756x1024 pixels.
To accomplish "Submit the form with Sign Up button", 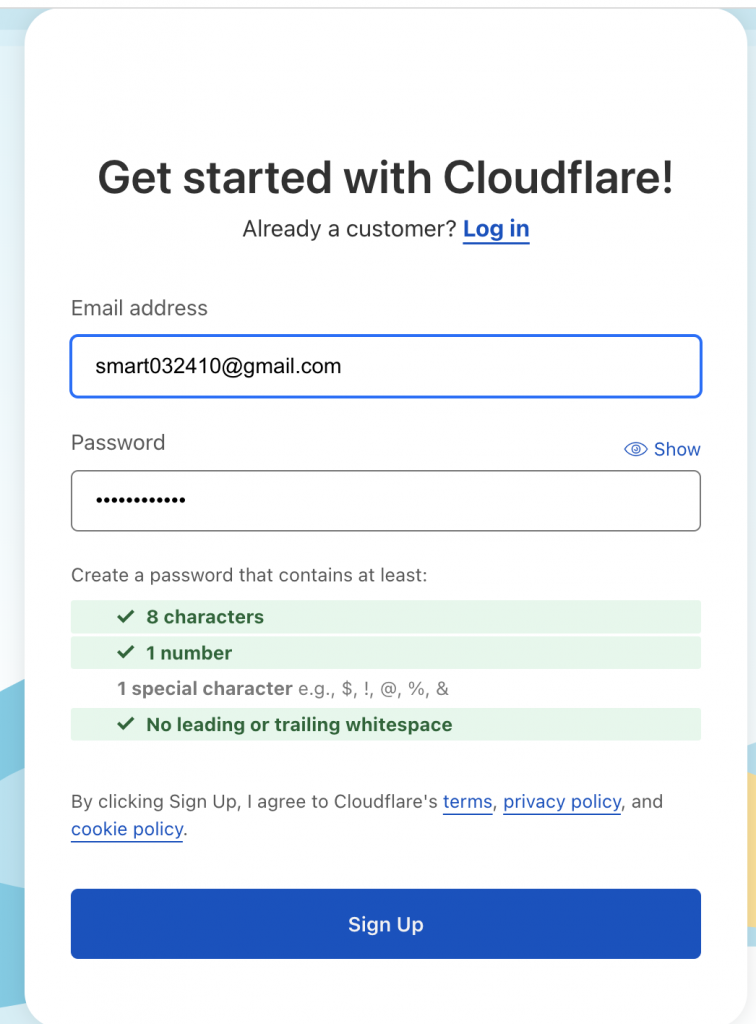I will click(386, 923).
